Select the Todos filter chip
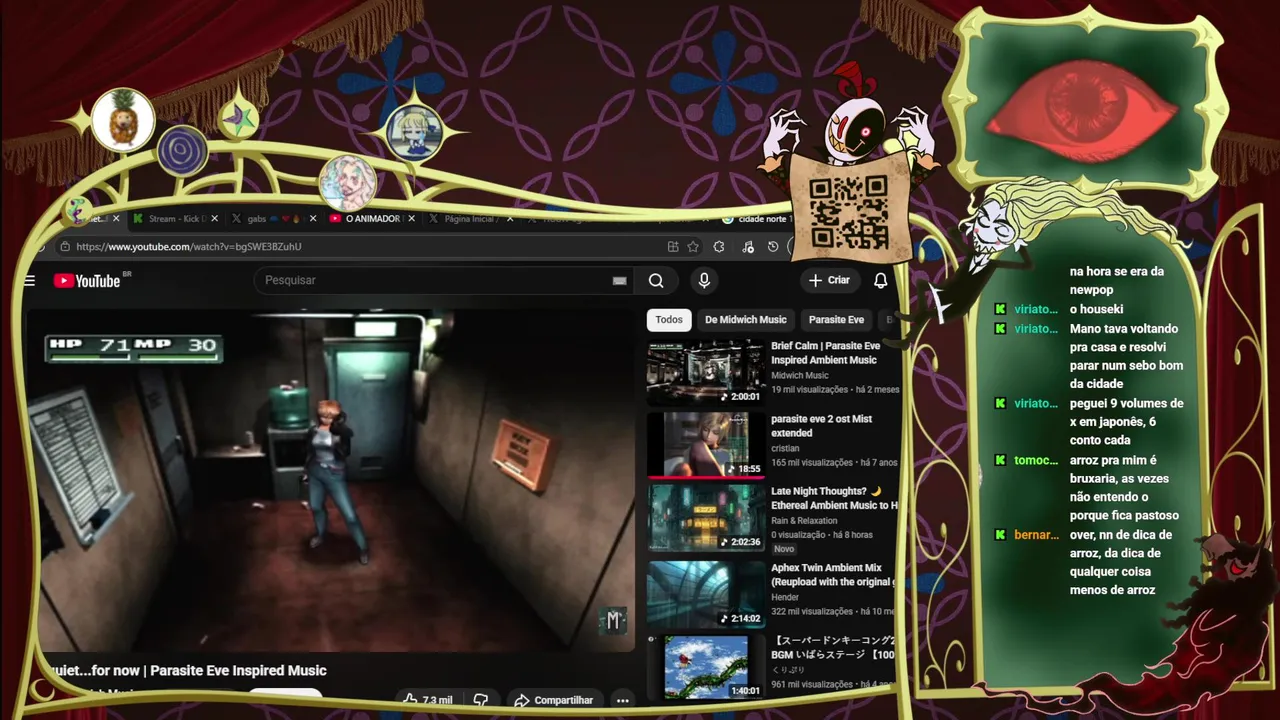 [669, 320]
